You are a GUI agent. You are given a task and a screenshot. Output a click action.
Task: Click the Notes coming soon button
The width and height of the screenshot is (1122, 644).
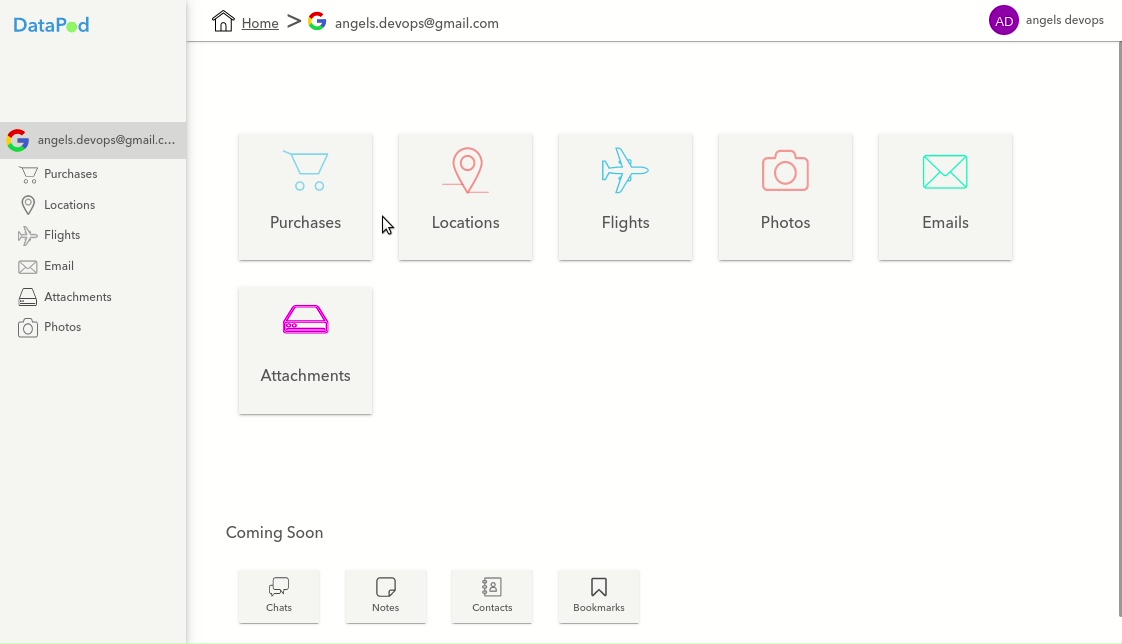pos(385,596)
